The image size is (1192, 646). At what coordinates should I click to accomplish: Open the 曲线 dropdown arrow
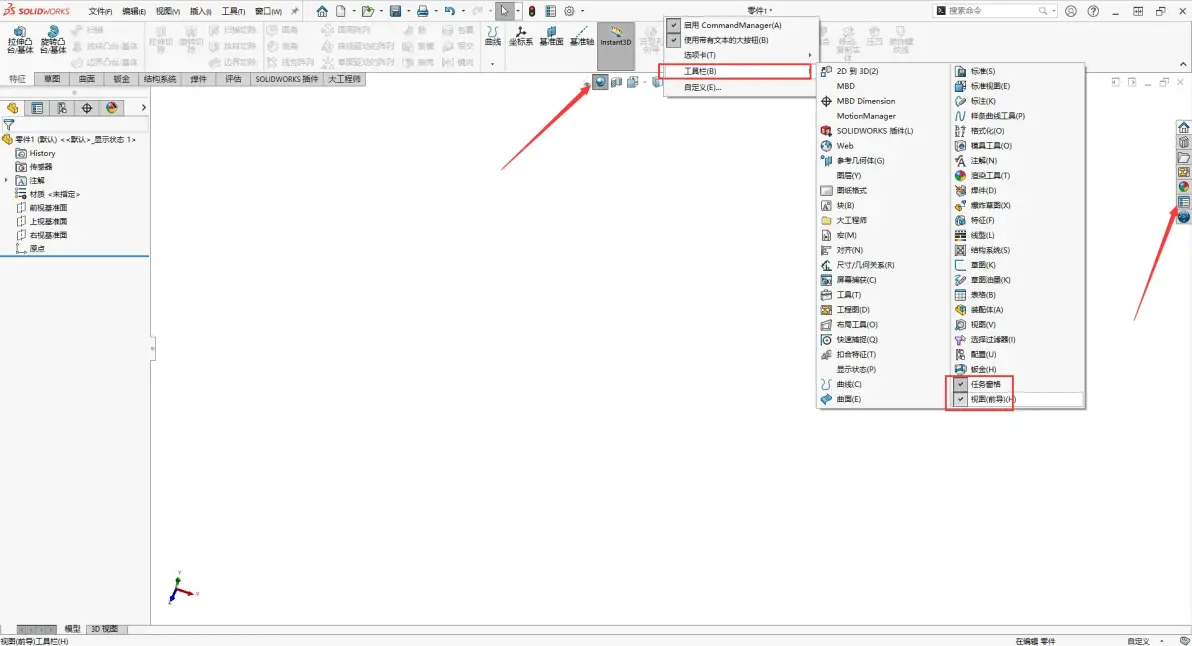[x=492, y=63]
